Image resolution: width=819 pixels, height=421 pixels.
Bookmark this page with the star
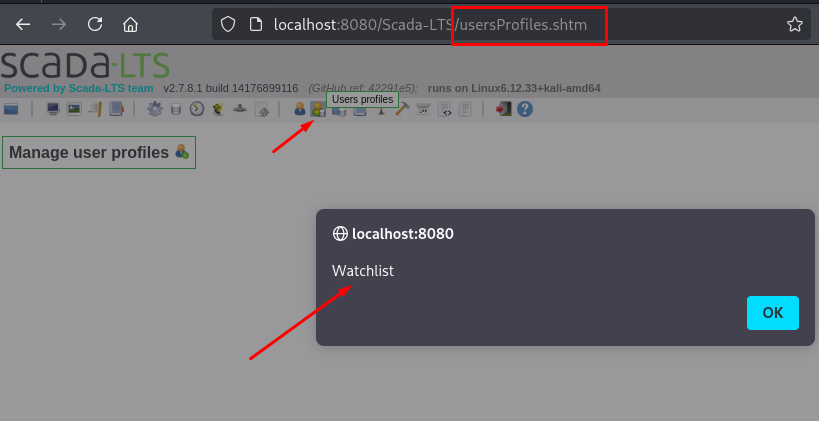click(x=794, y=24)
